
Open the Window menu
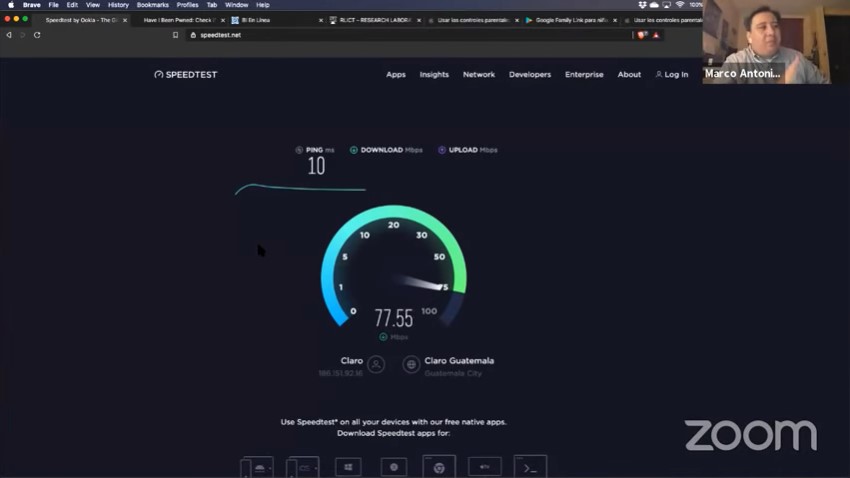point(236,5)
